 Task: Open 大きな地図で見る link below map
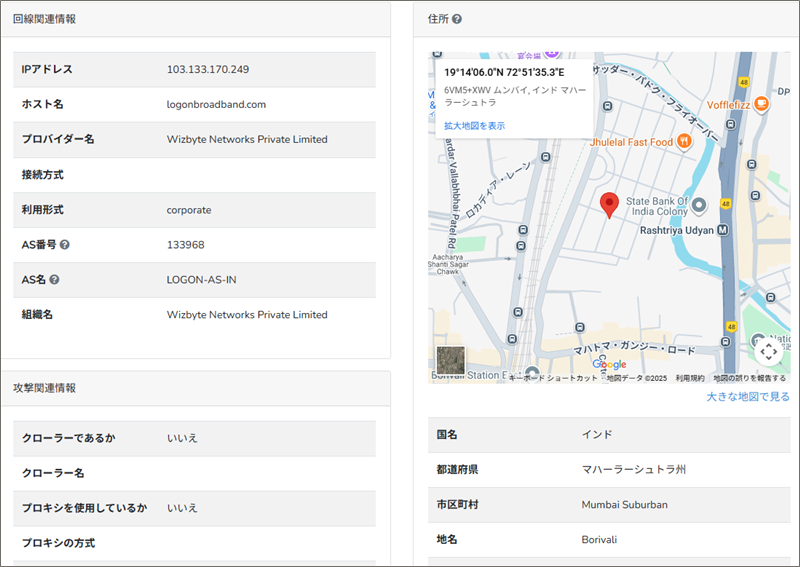point(747,397)
